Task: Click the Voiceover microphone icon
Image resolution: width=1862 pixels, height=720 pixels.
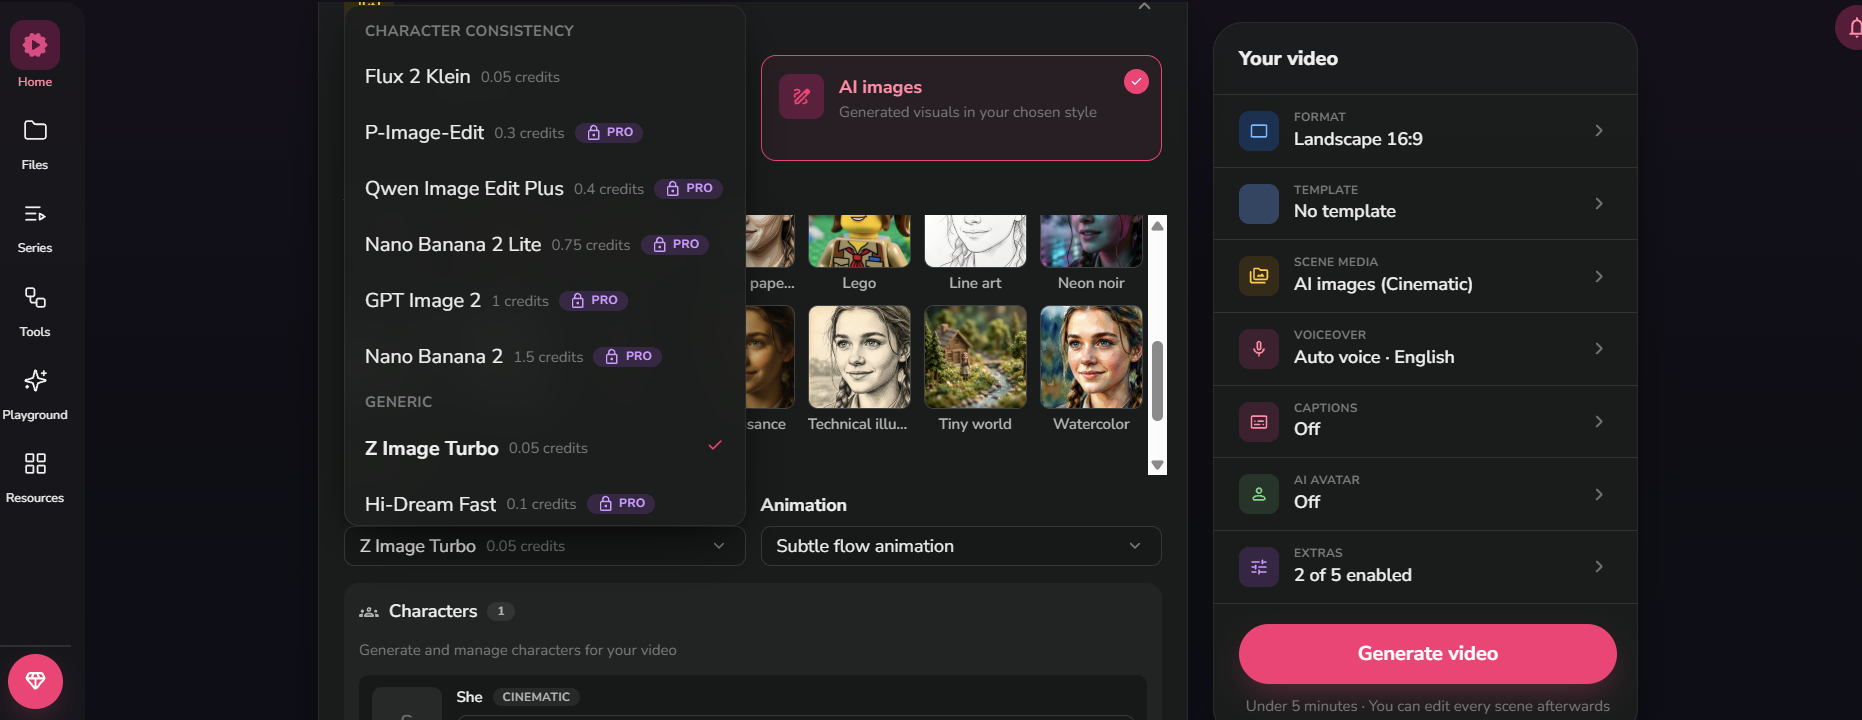Action: (1259, 349)
